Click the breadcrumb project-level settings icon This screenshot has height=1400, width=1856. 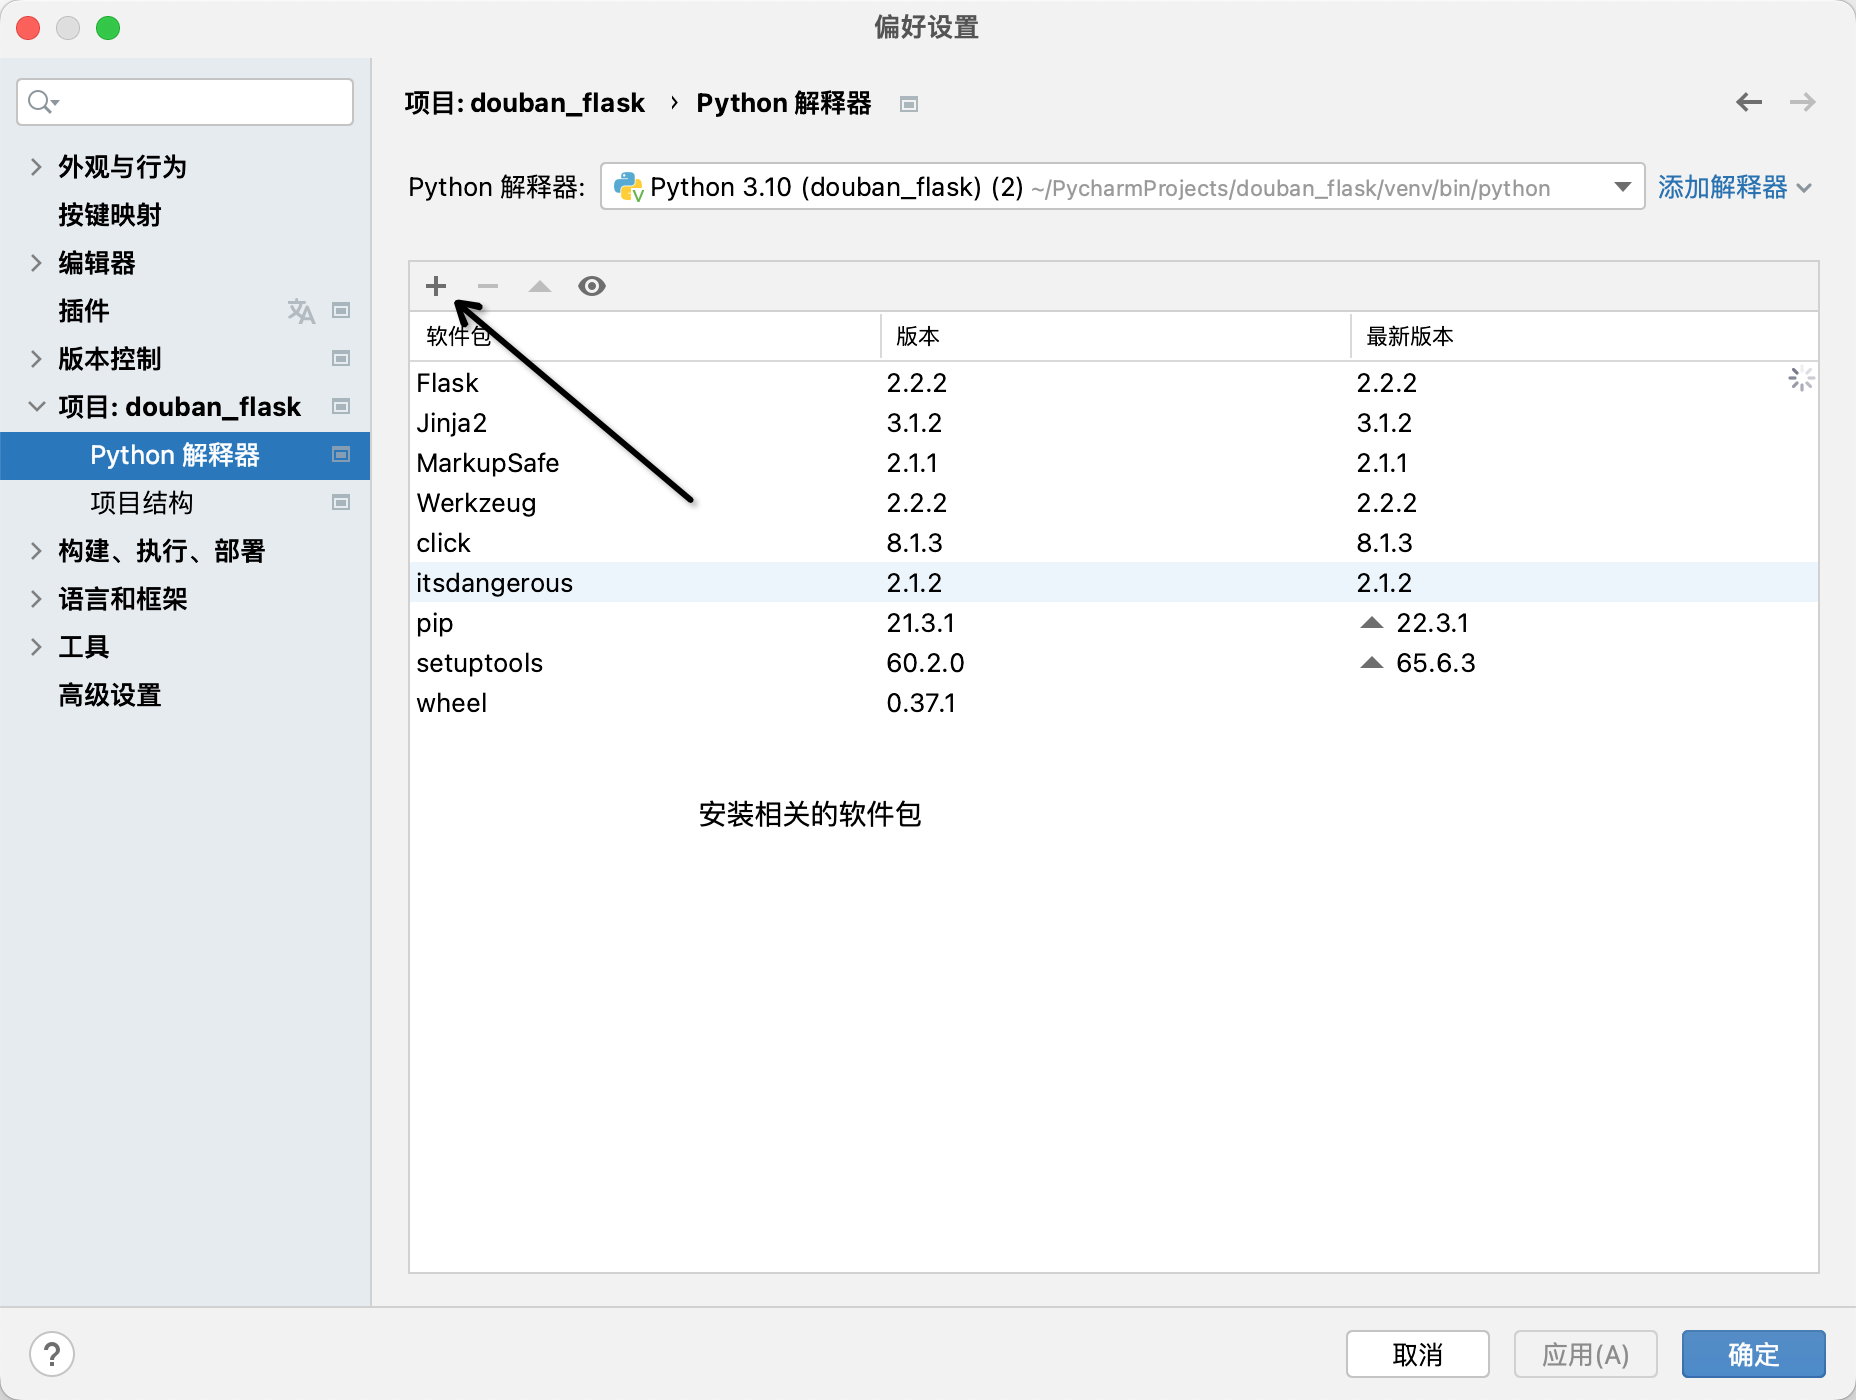click(909, 104)
